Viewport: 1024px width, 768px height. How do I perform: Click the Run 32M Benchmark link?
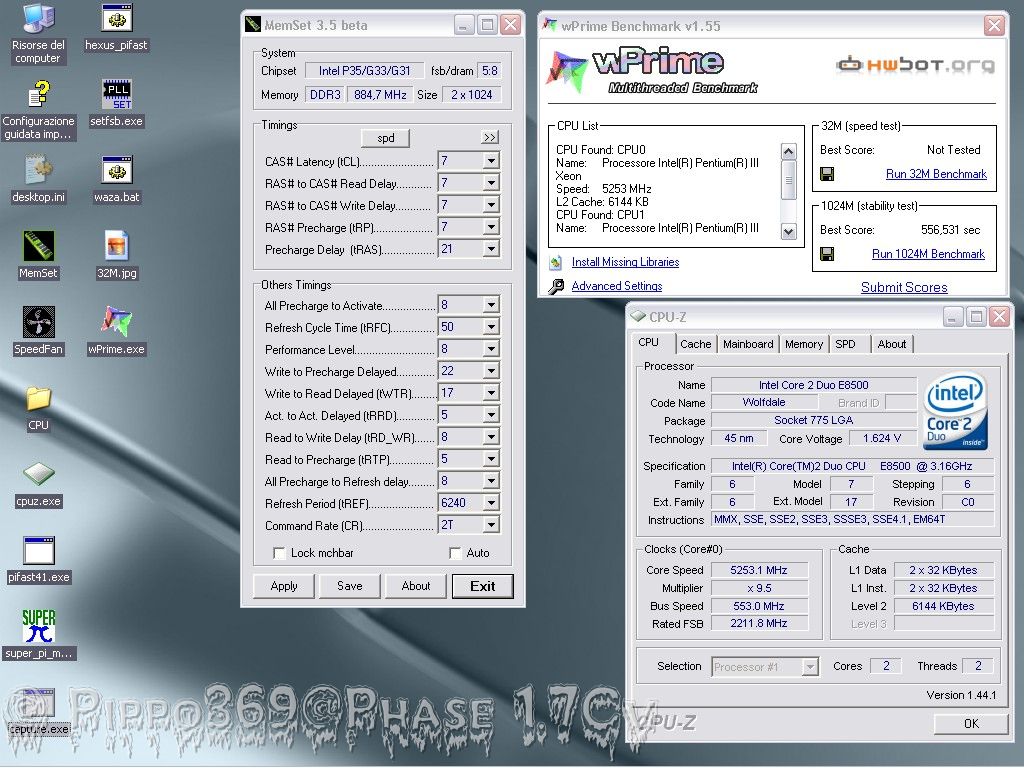click(936, 174)
